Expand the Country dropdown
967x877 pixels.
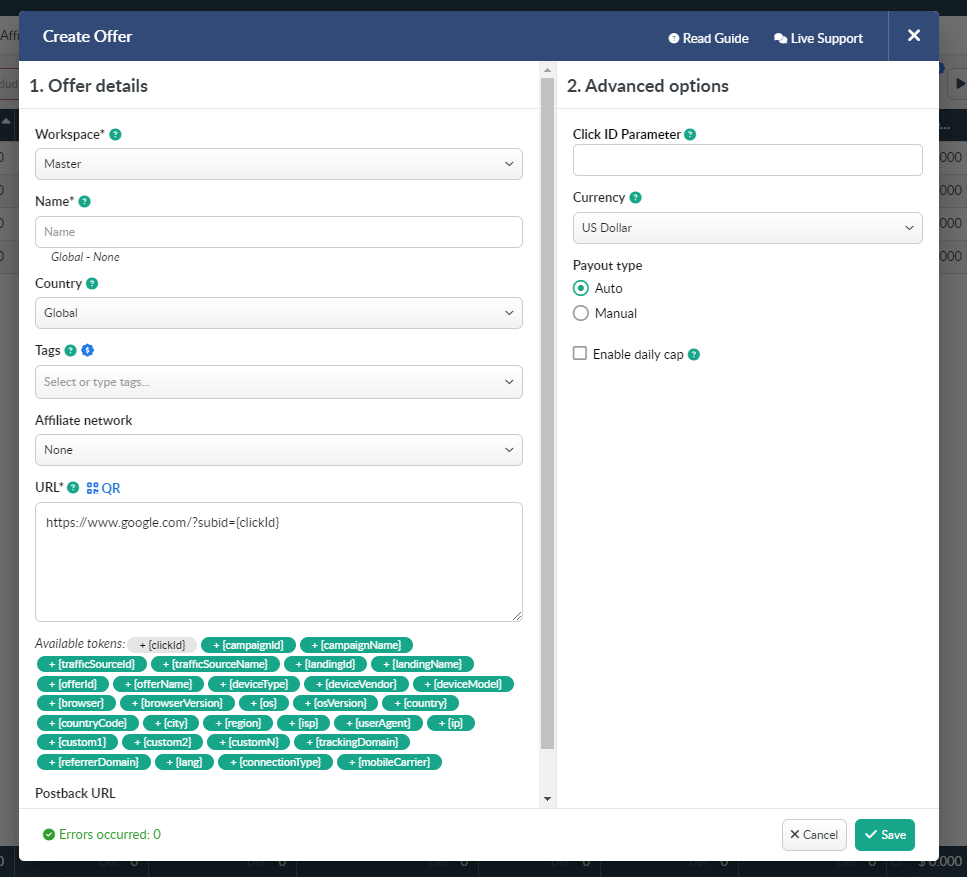[x=278, y=313]
